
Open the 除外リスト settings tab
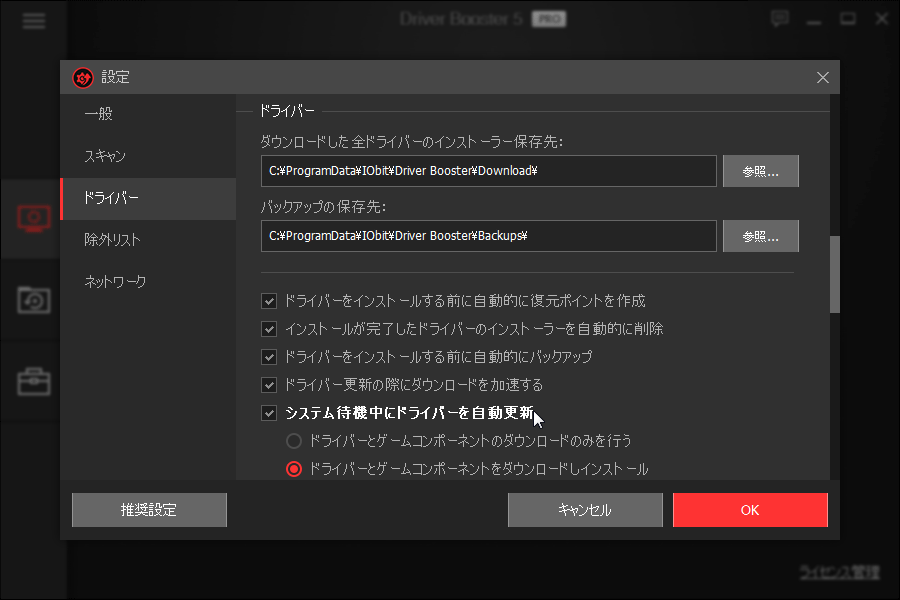coord(149,240)
